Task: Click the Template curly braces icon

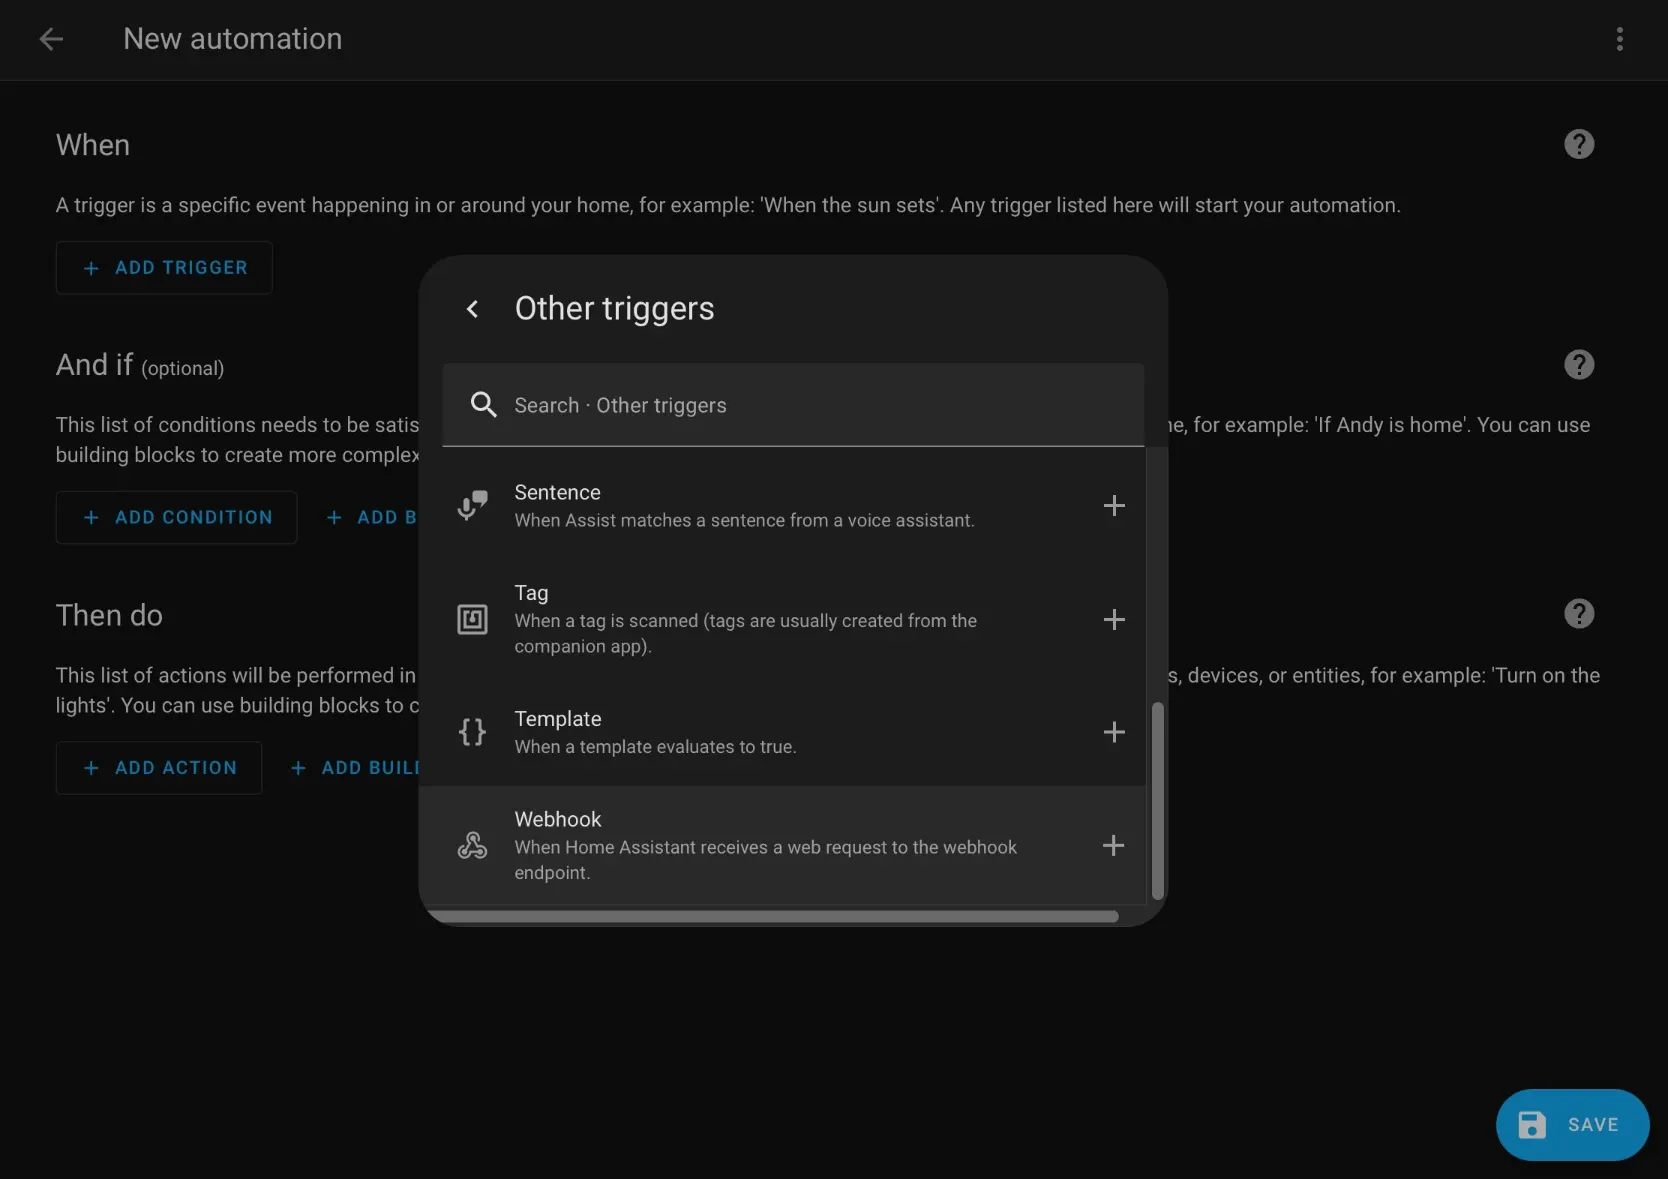Action: tap(472, 732)
